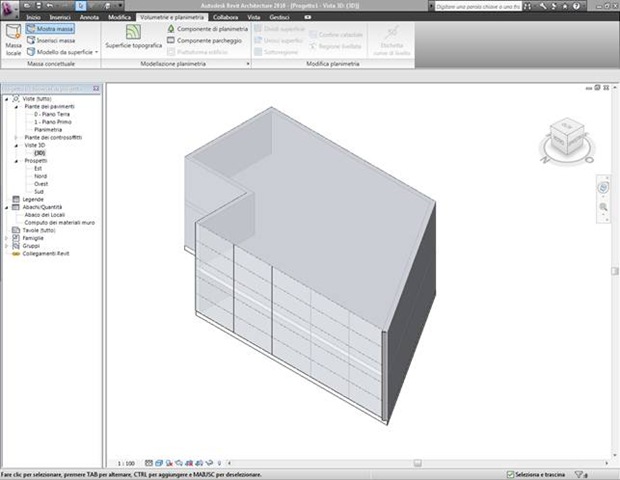Click the ViewCube navigation cube
This screenshot has width=620, height=480.
567,136
